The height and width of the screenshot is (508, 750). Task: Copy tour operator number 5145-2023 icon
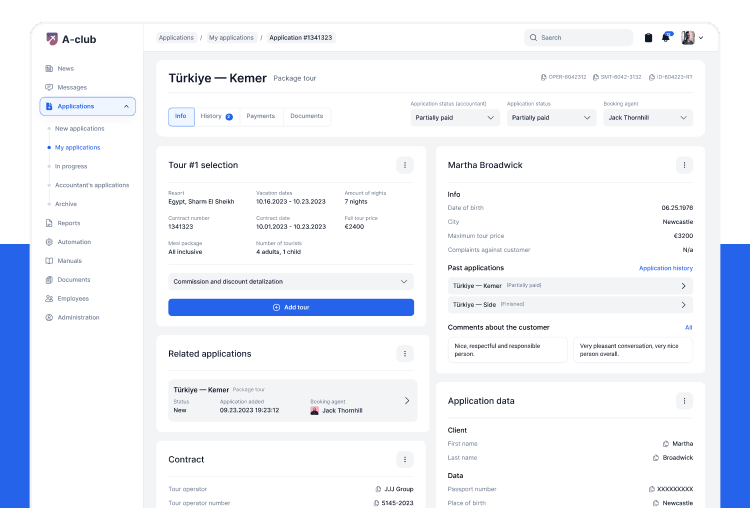click(x=376, y=503)
